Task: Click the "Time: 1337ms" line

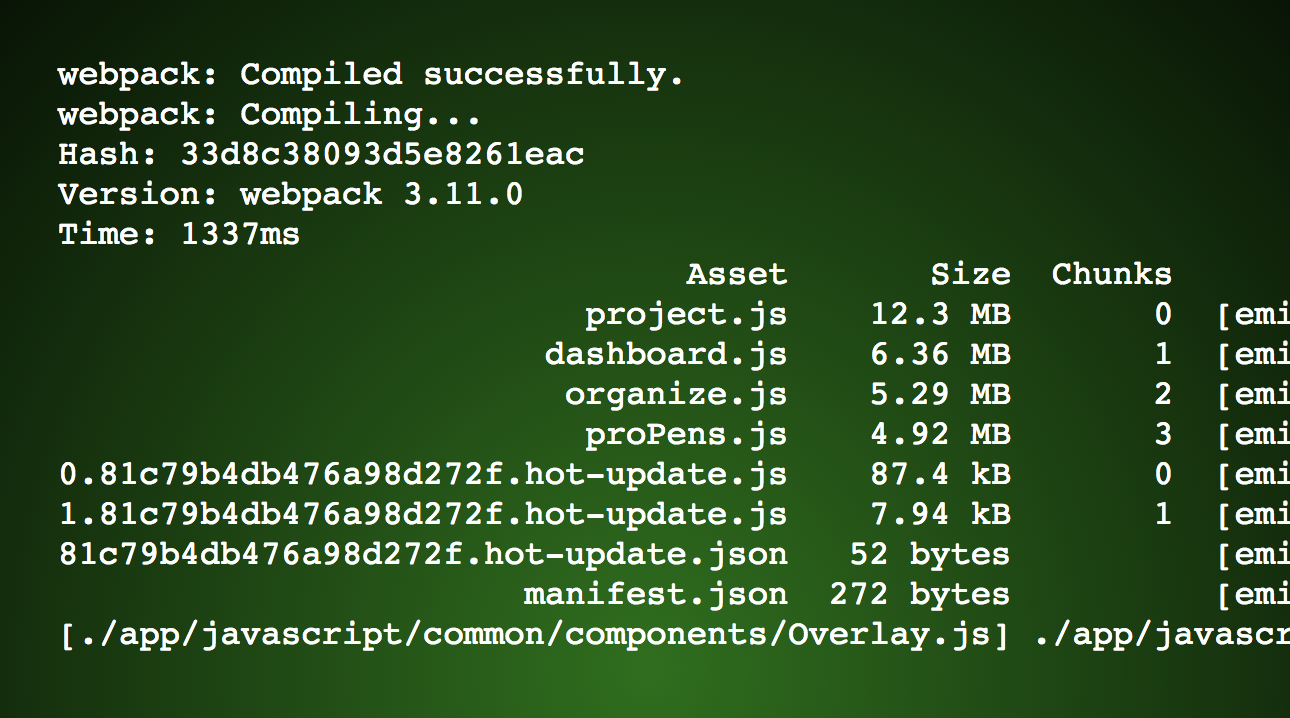Action: (x=179, y=235)
